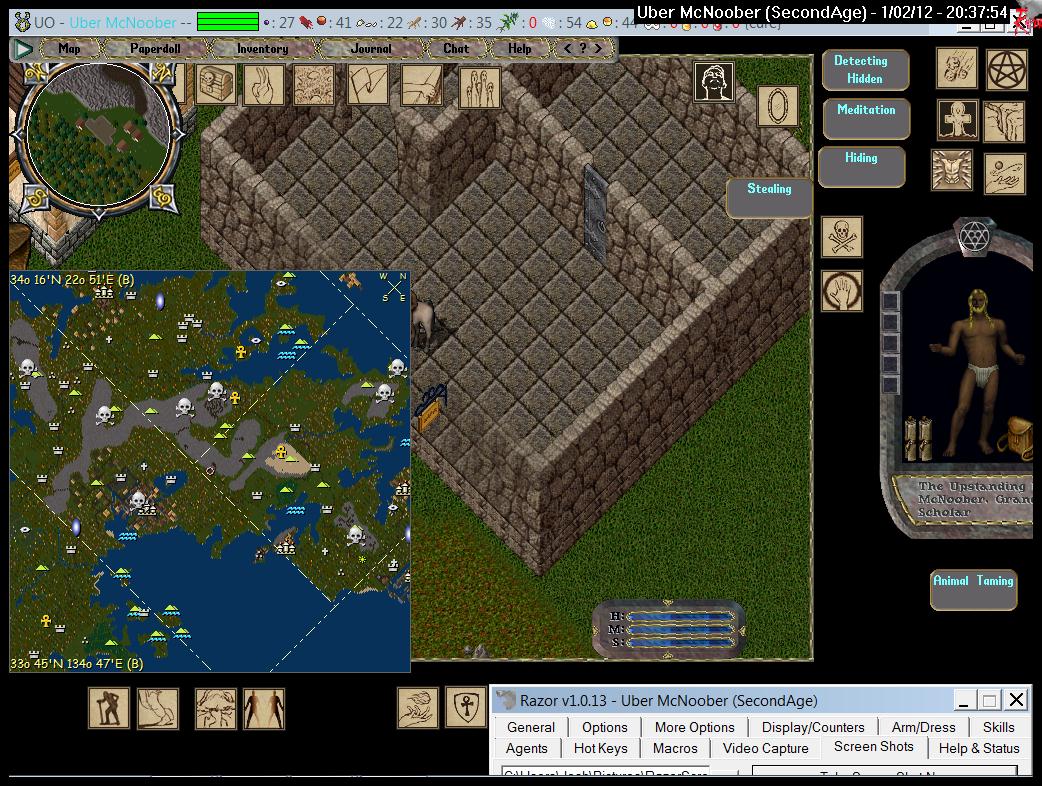The image size is (1042, 786).
Task: Open the Journal from the top menu bar
Action: (371, 48)
